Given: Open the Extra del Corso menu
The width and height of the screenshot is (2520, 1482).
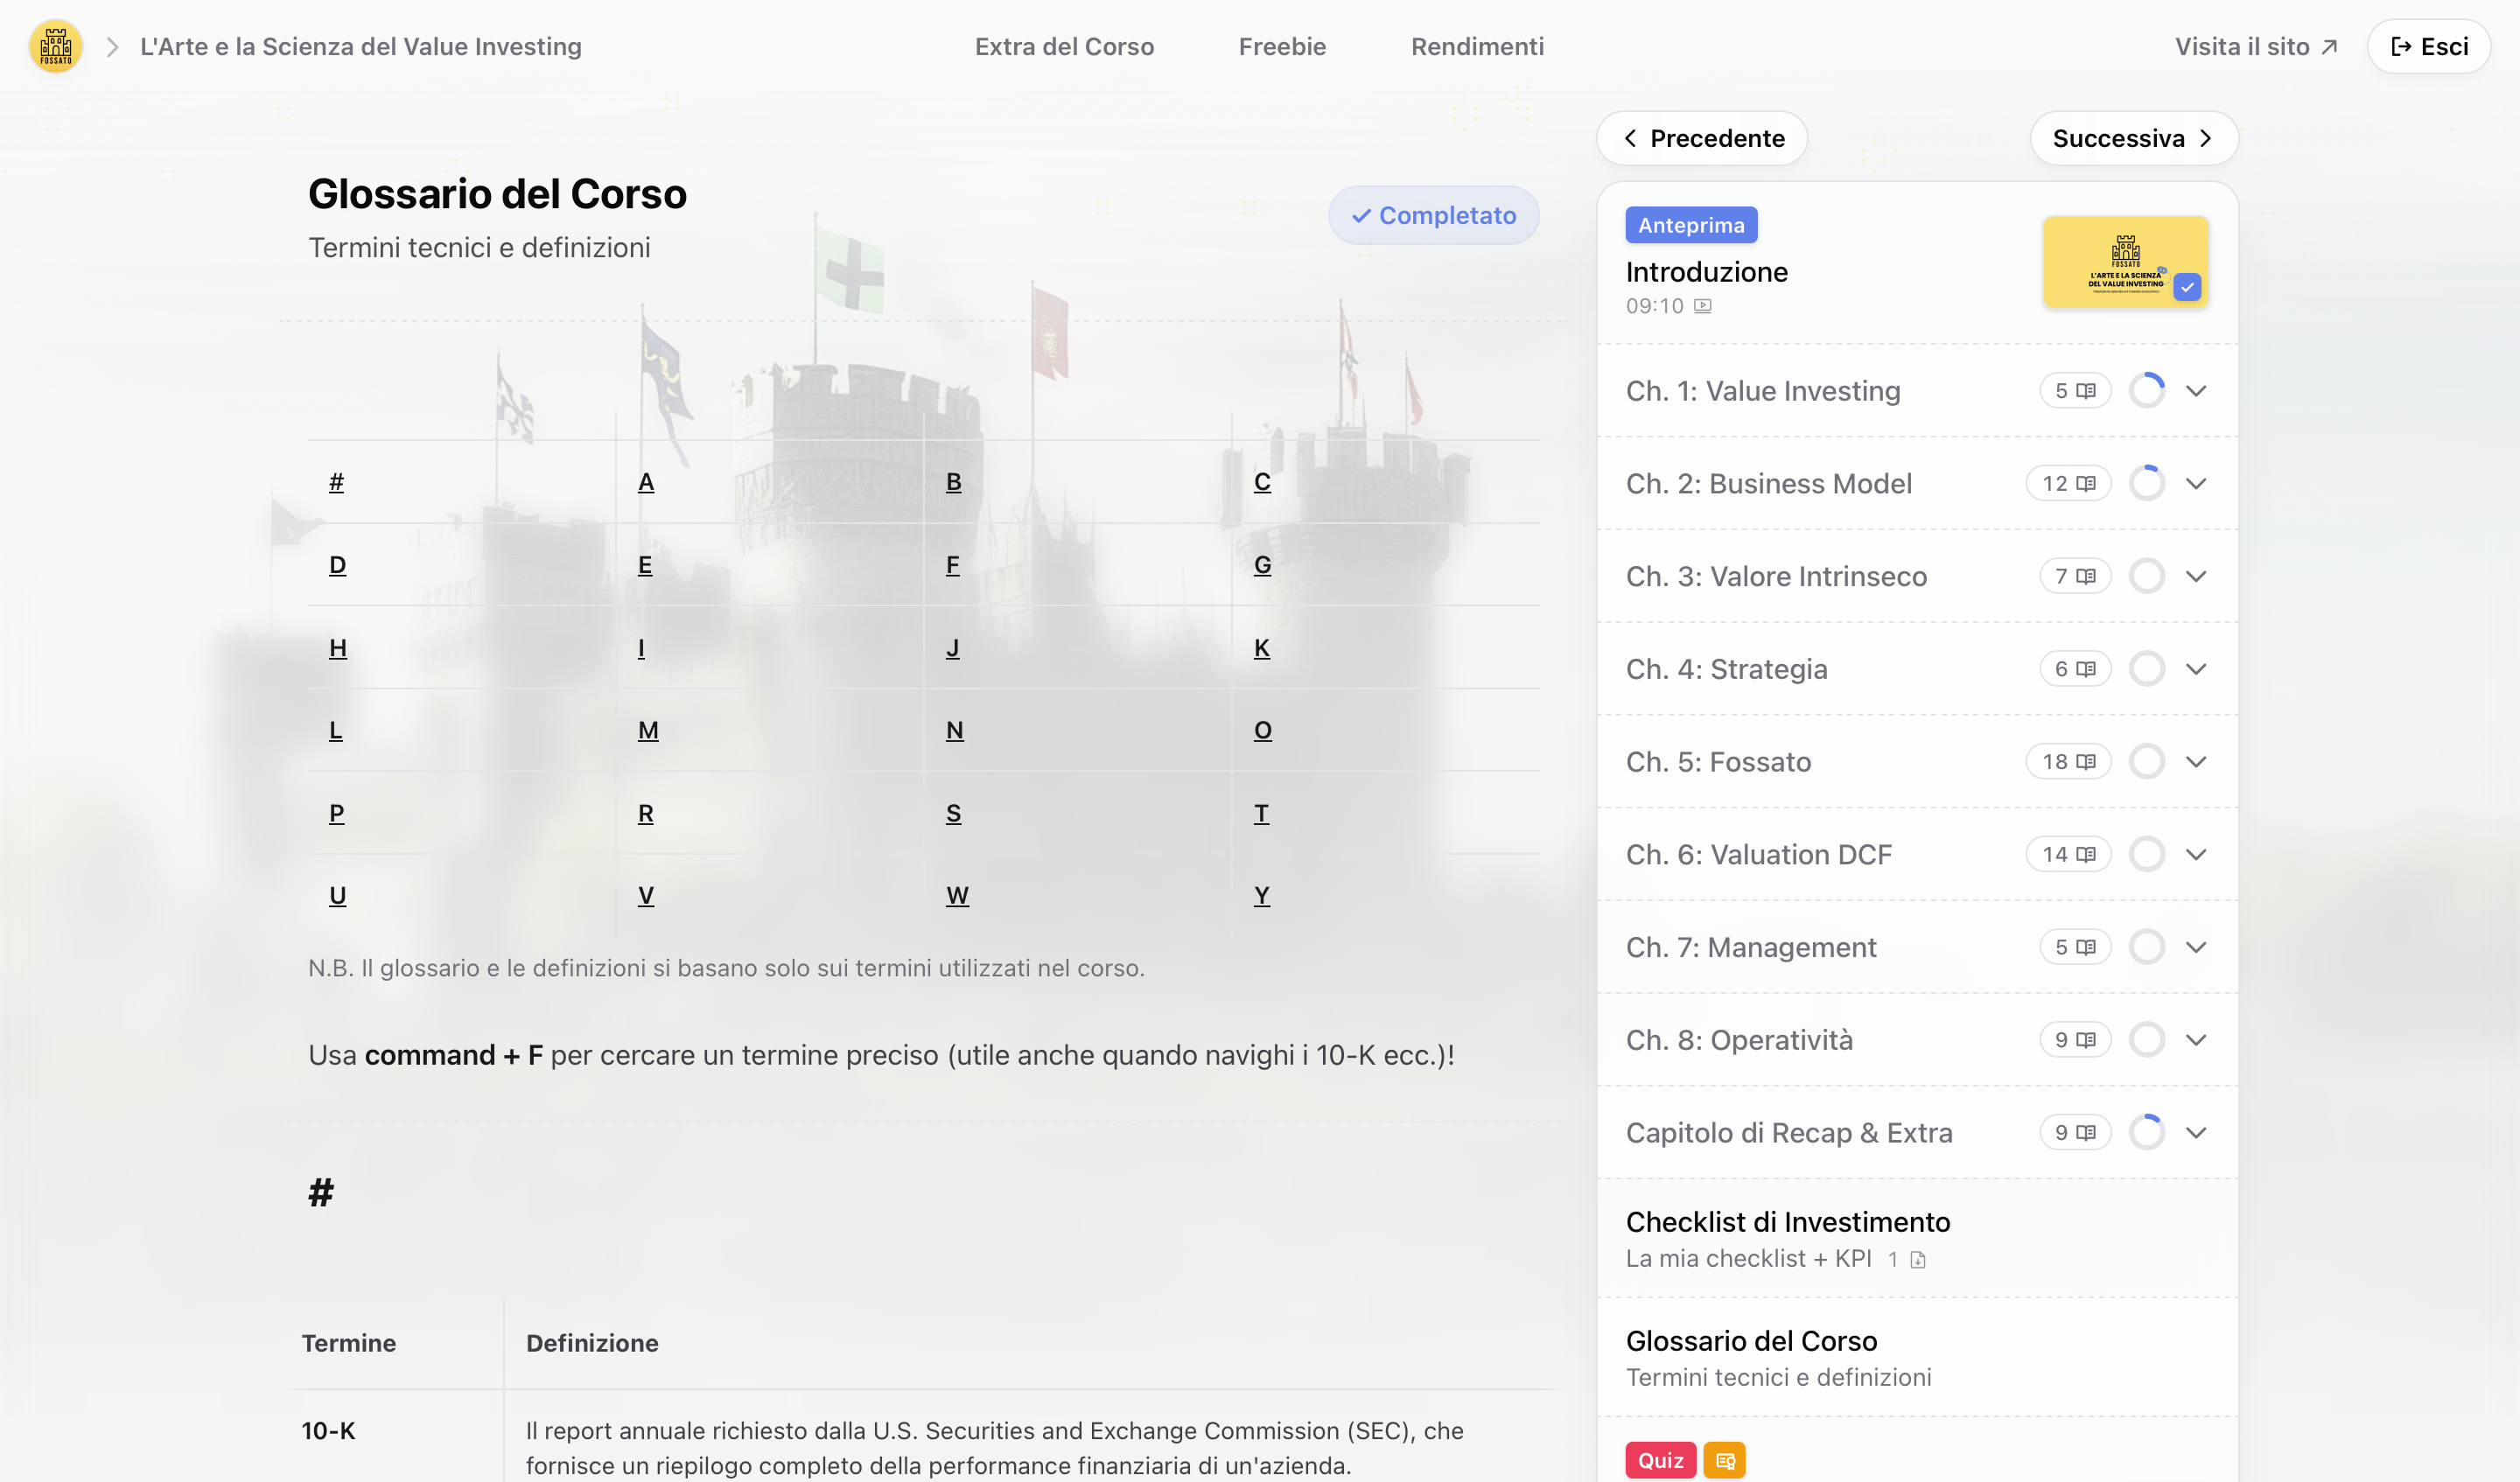Looking at the screenshot, I should click(x=1064, y=47).
